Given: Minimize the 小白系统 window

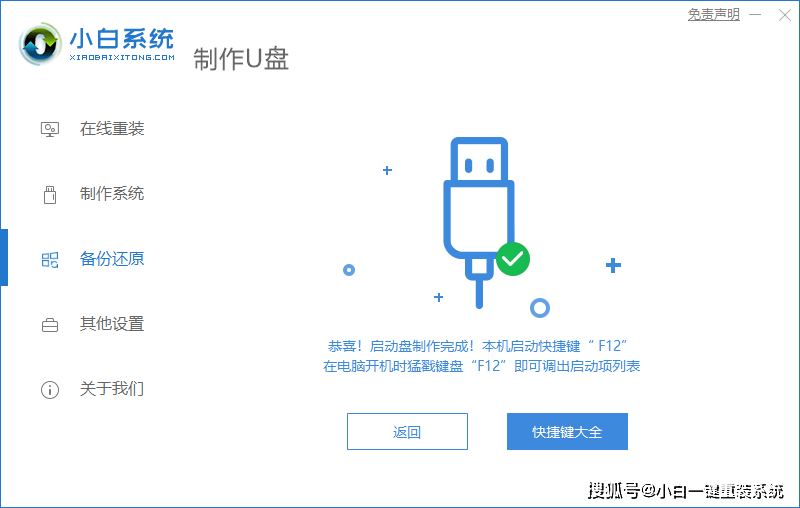Looking at the screenshot, I should [x=755, y=15].
